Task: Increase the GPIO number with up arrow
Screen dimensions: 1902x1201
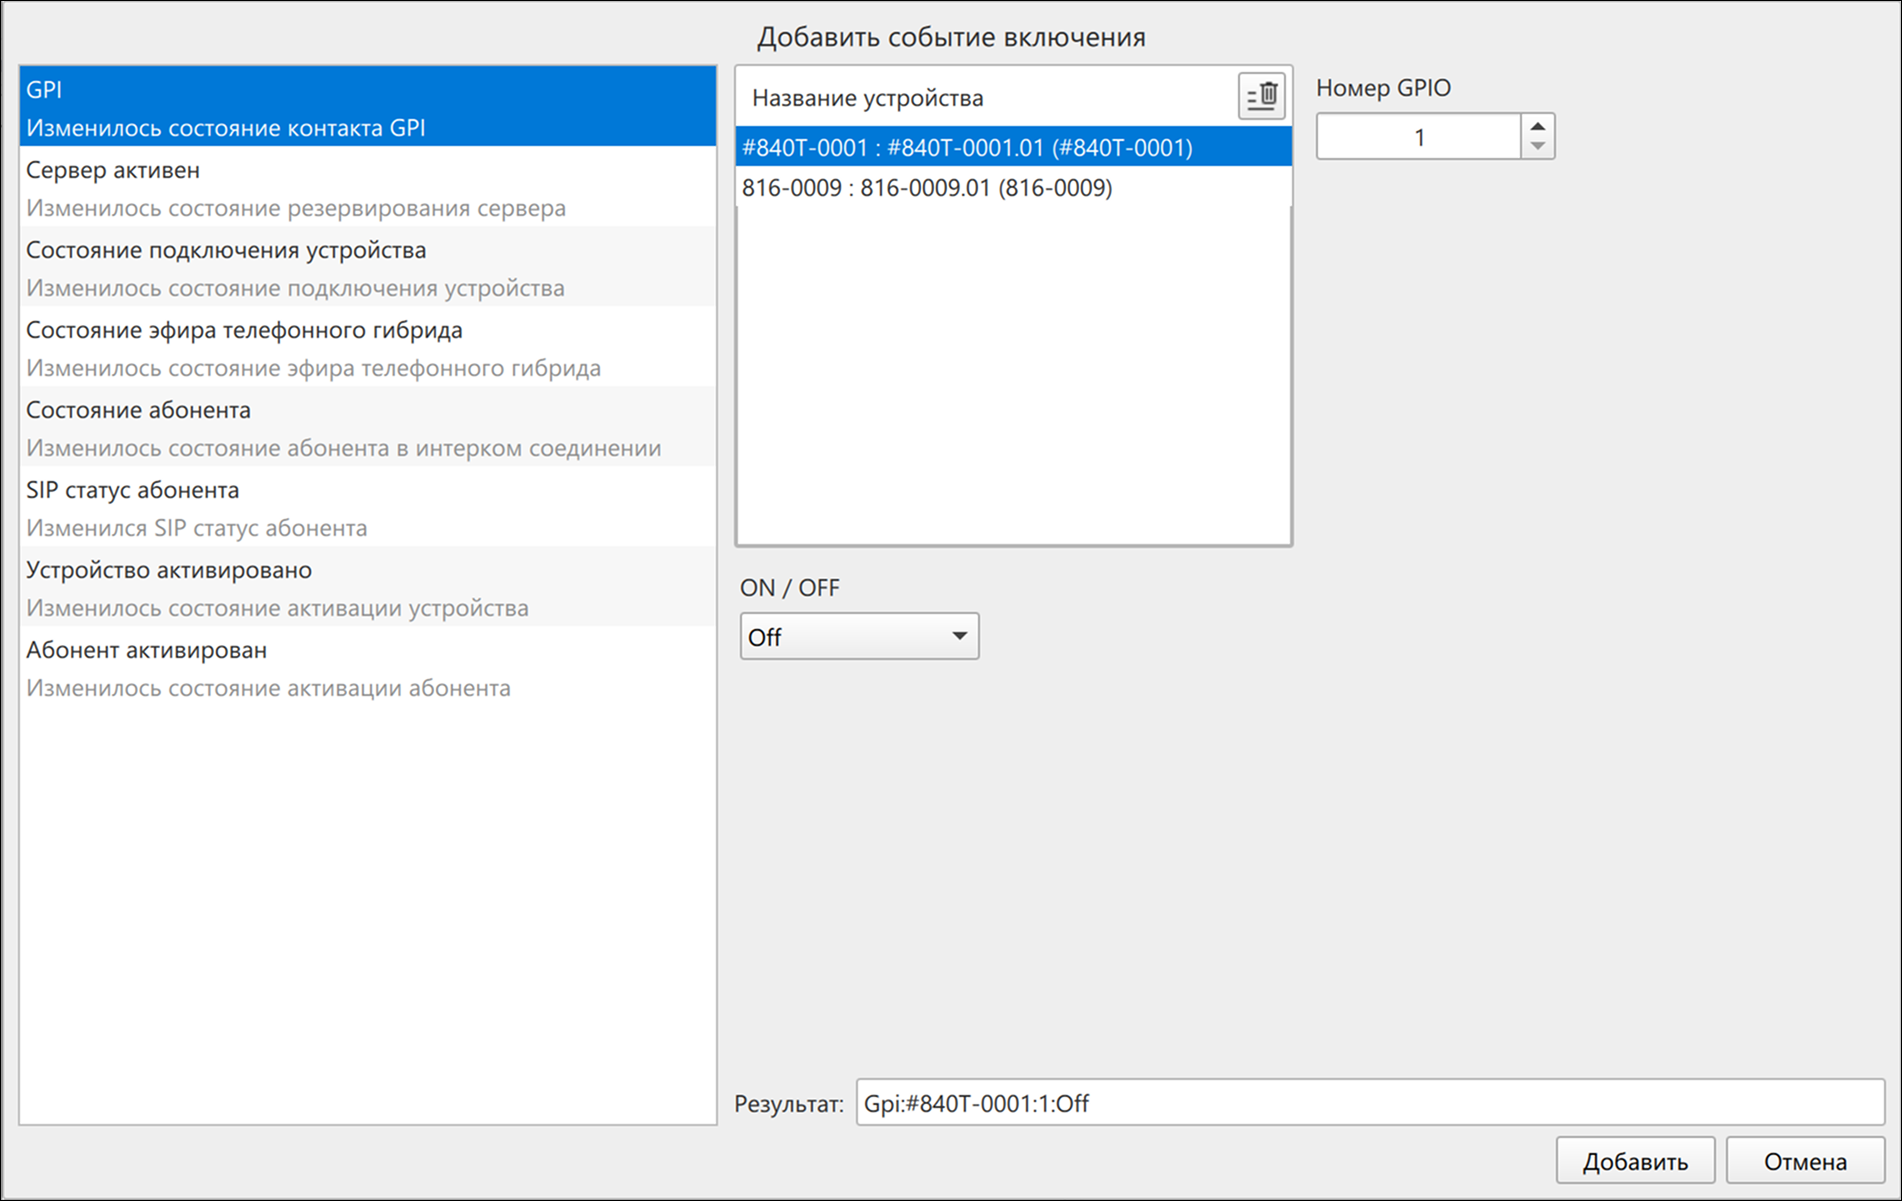Action: click(x=1538, y=126)
